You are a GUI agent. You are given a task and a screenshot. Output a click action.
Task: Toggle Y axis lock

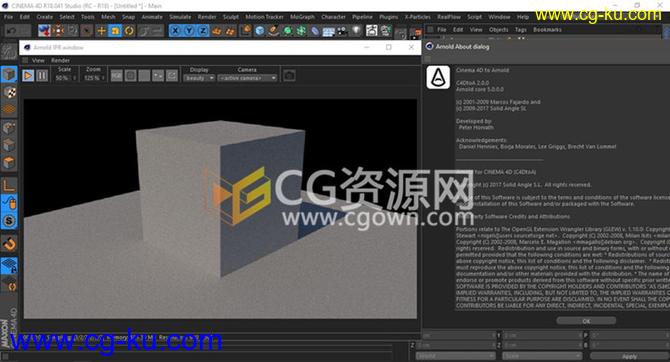tap(189, 30)
